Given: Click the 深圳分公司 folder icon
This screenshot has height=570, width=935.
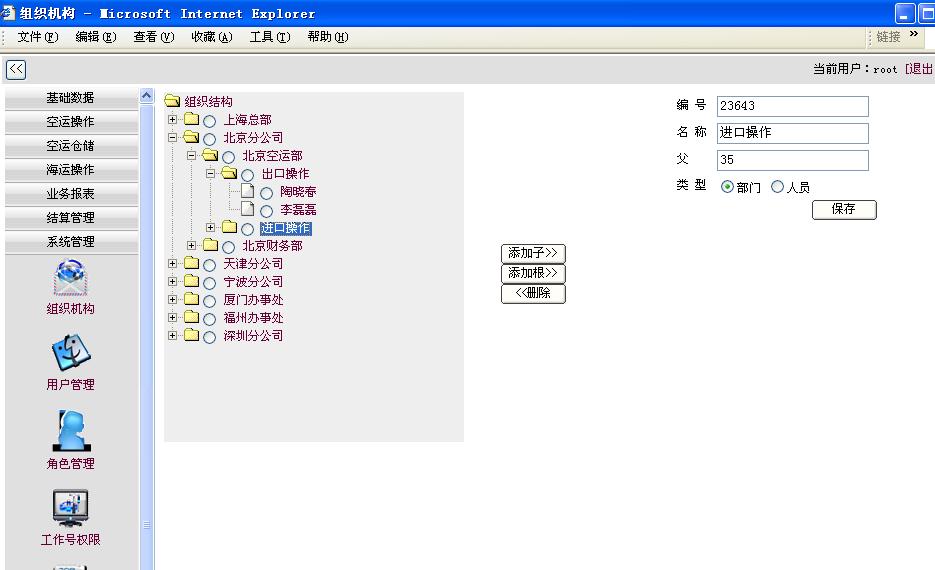Looking at the screenshot, I should tap(191, 334).
